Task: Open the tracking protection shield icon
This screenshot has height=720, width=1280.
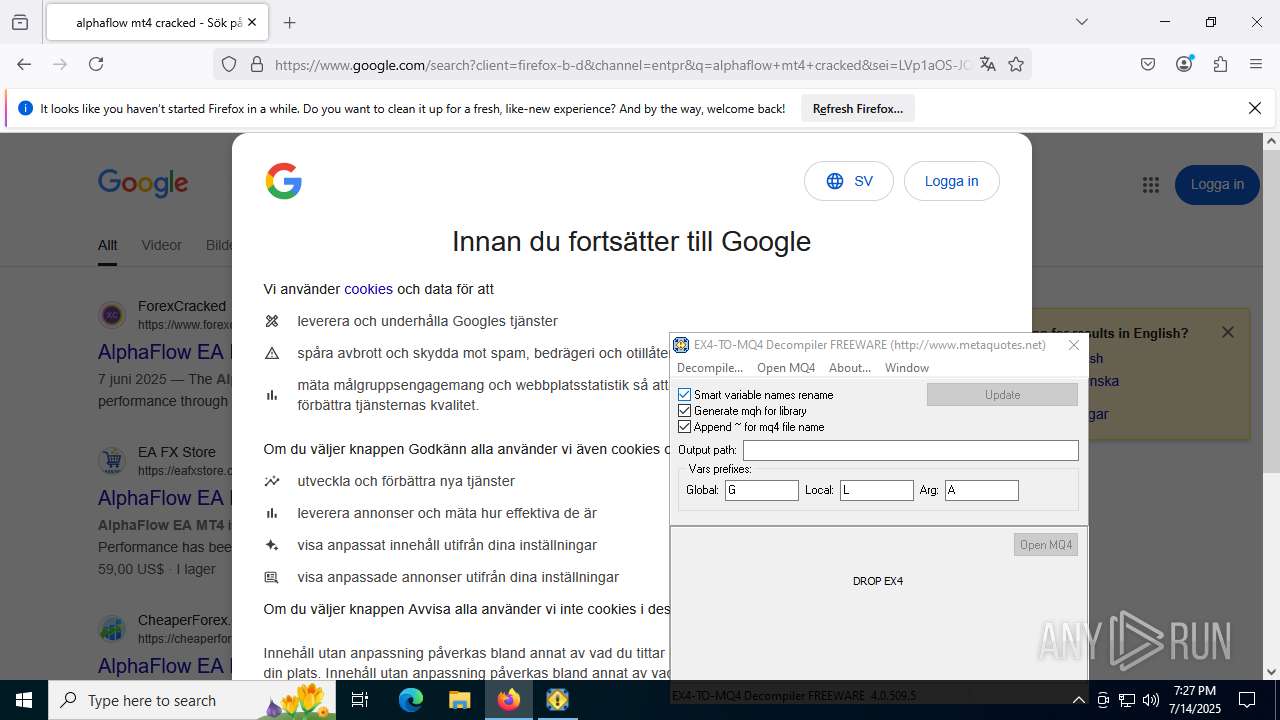Action: tap(229, 65)
